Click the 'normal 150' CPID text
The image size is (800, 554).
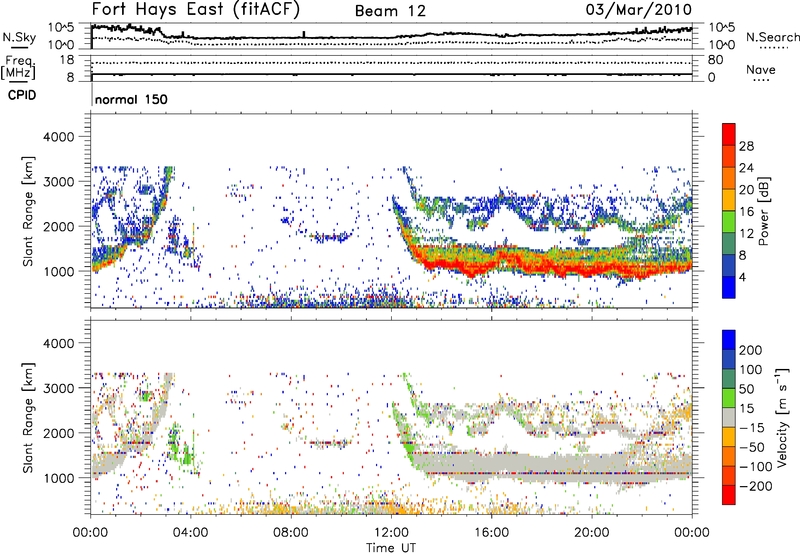coord(131,99)
